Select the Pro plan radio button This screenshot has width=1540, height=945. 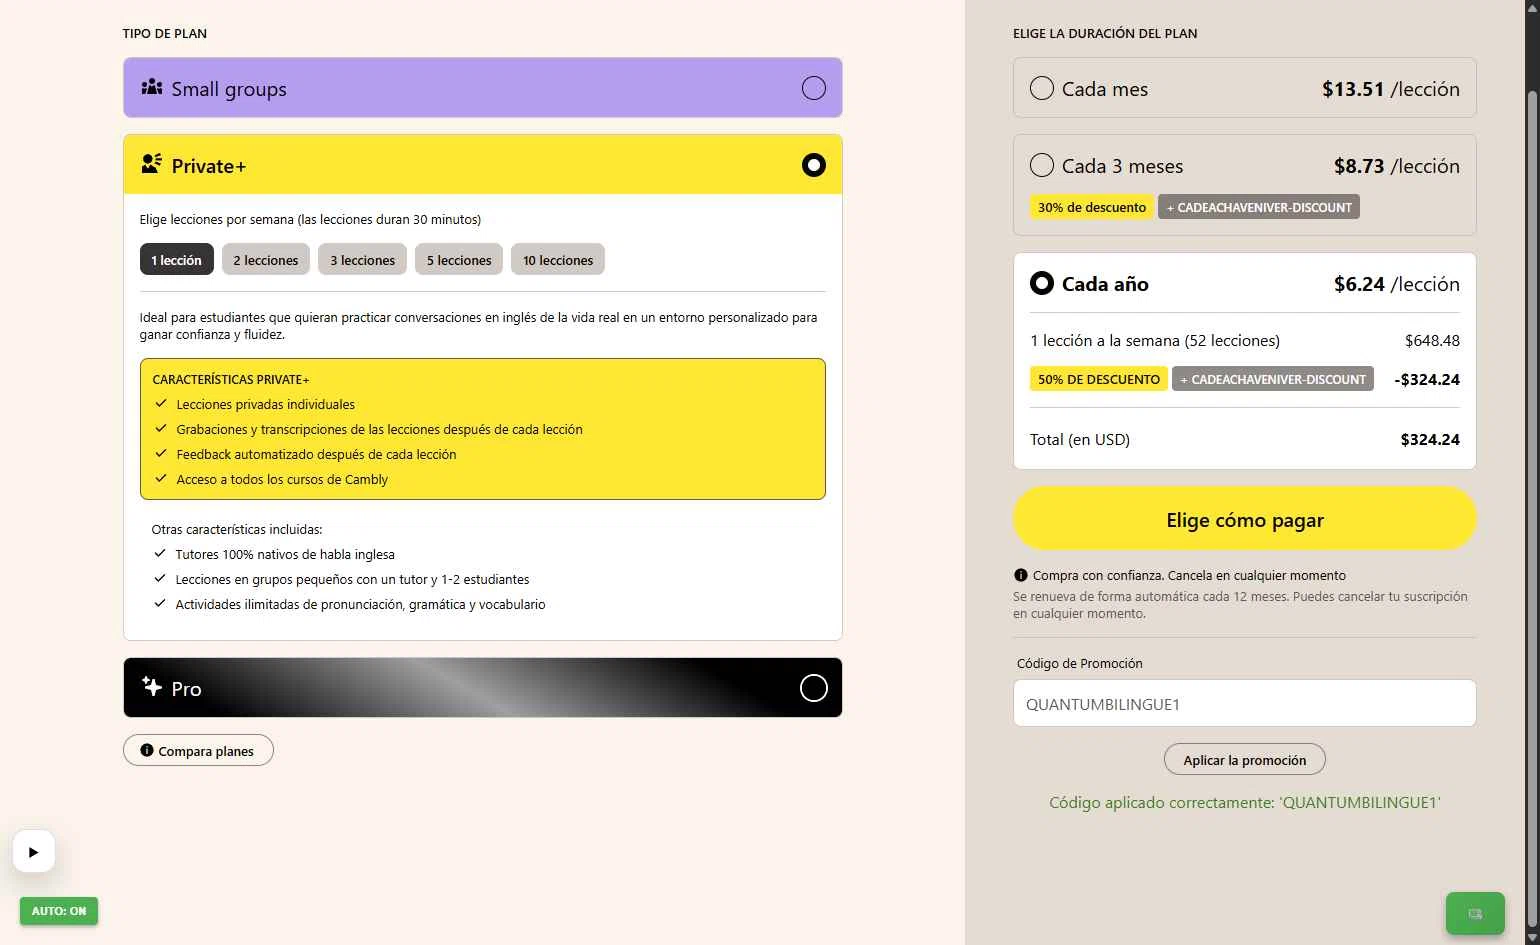(x=814, y=688)
